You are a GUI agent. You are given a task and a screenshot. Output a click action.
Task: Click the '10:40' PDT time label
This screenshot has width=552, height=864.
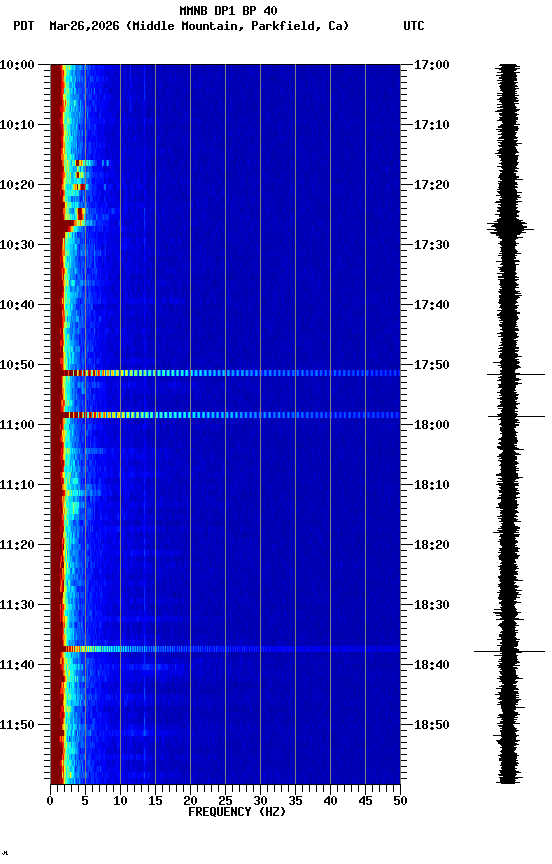[17, 305]
